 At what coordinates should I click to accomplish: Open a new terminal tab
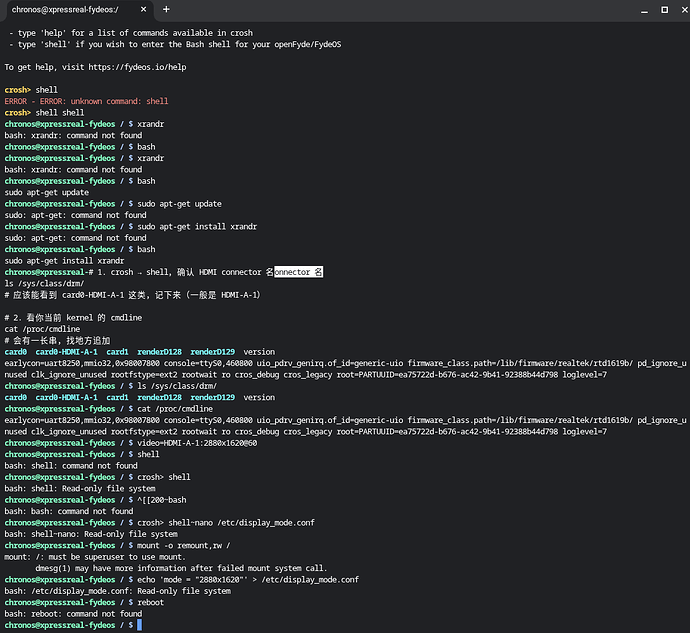coord(166,9)
